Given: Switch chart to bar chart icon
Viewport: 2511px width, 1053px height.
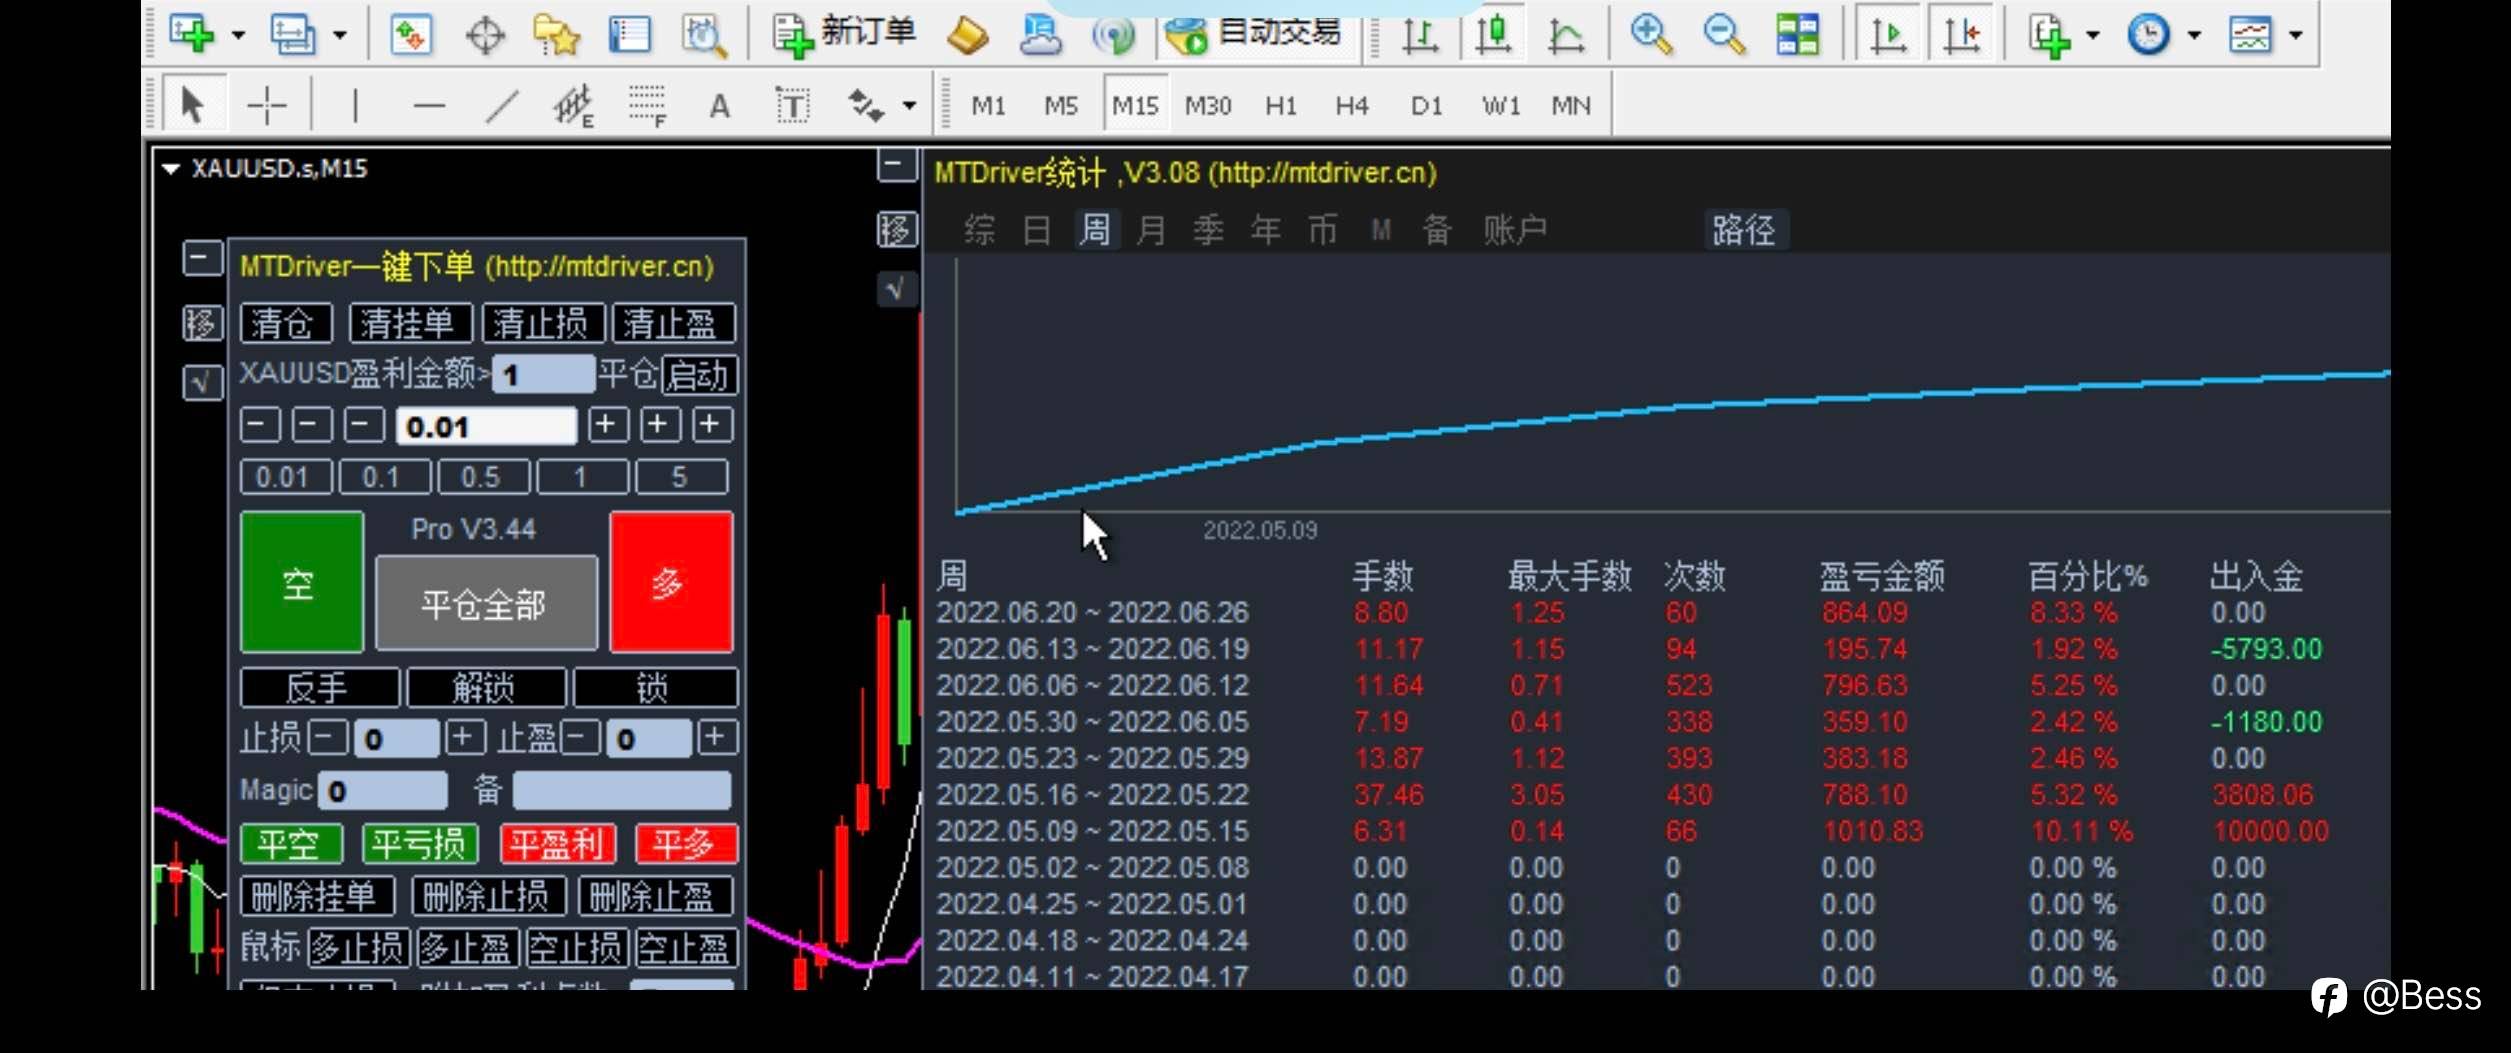Looking at the screenshot, I should [1419, 36].
